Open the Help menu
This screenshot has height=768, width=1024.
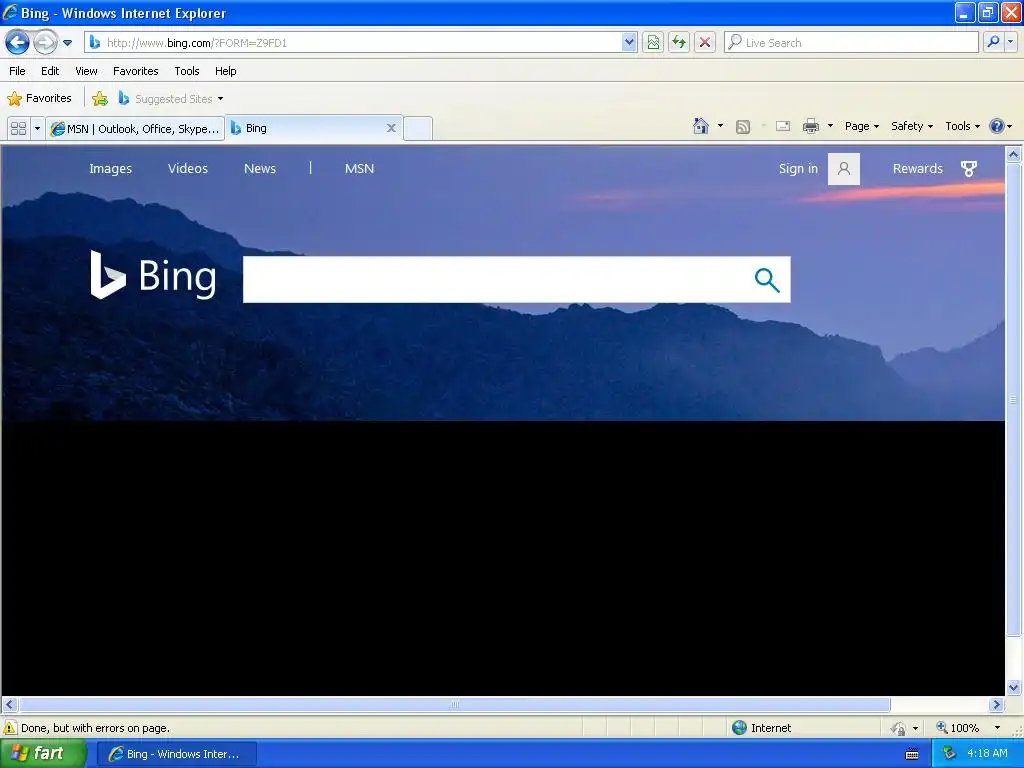coord(225,71)
